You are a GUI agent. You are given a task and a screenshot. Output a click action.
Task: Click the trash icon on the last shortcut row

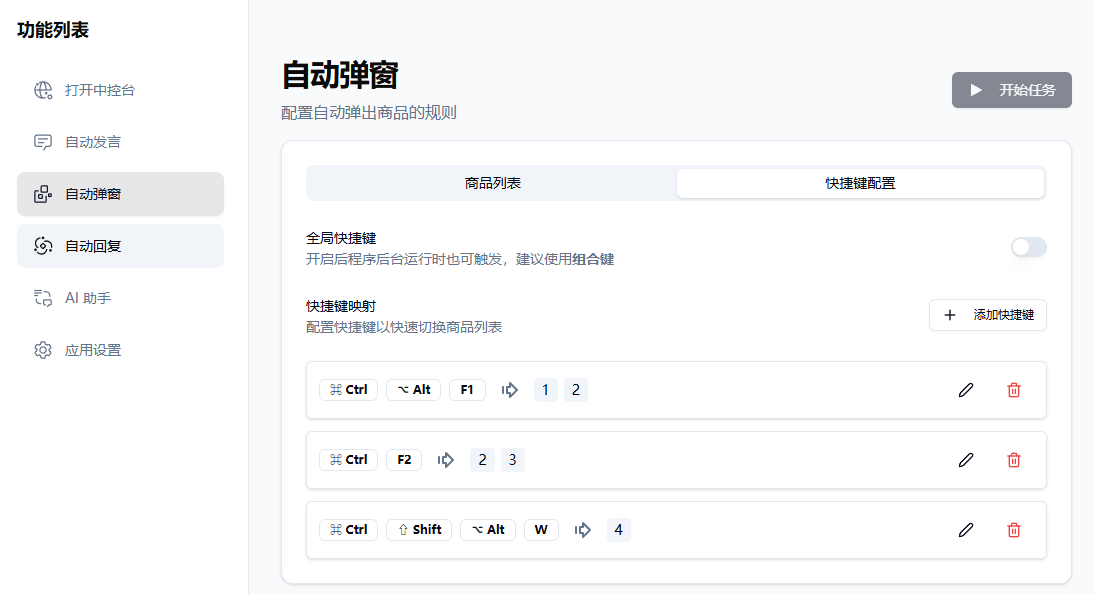point(1013,529)
